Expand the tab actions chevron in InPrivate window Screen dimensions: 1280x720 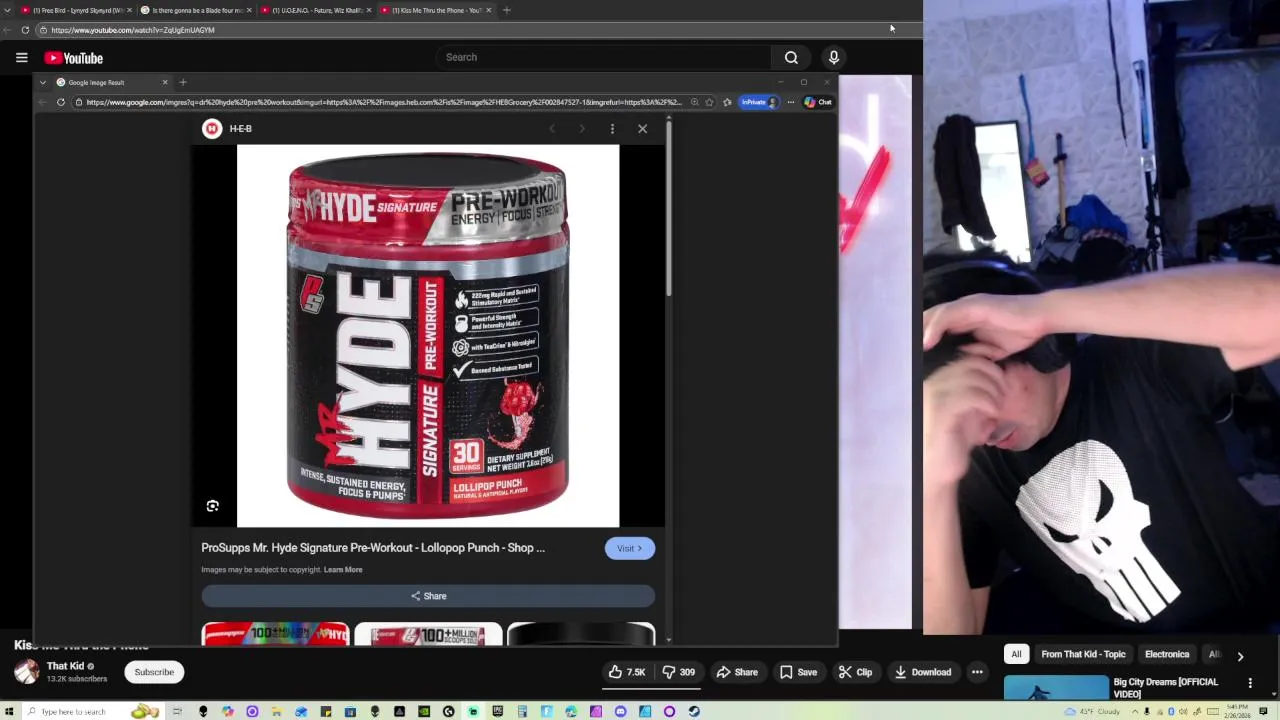point(42,82)
